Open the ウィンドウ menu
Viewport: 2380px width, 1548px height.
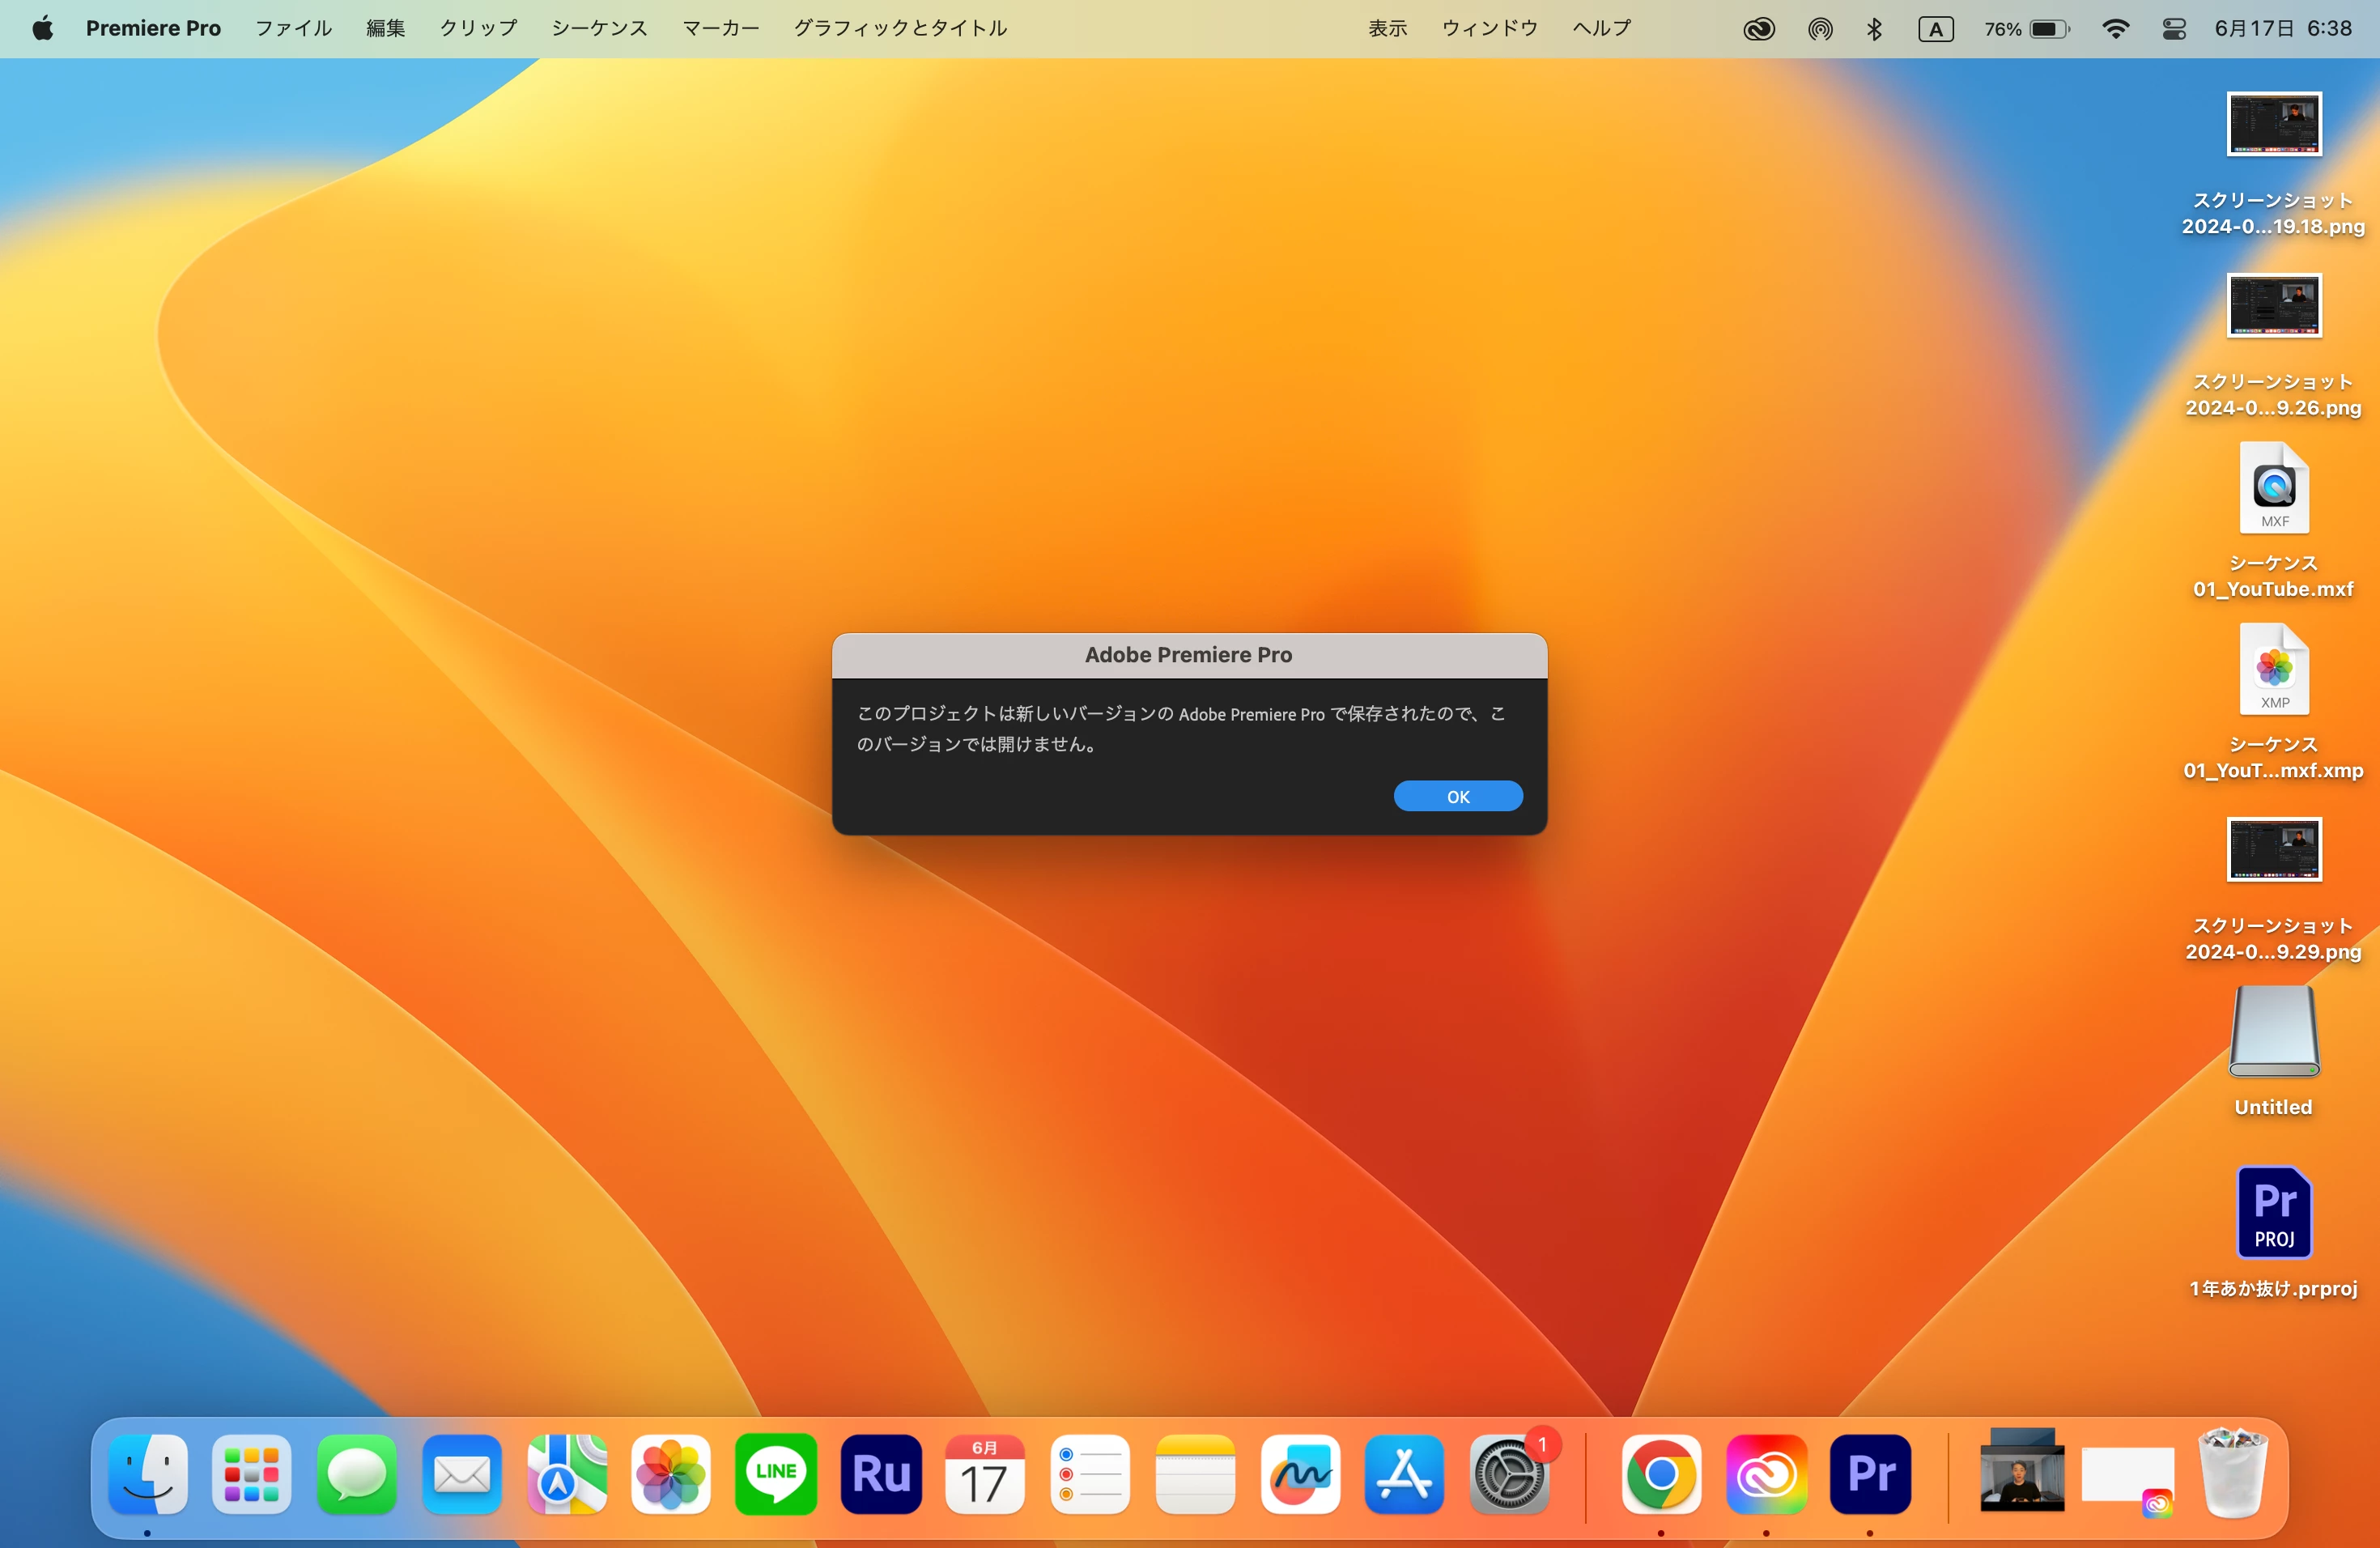pos(1489,28)
